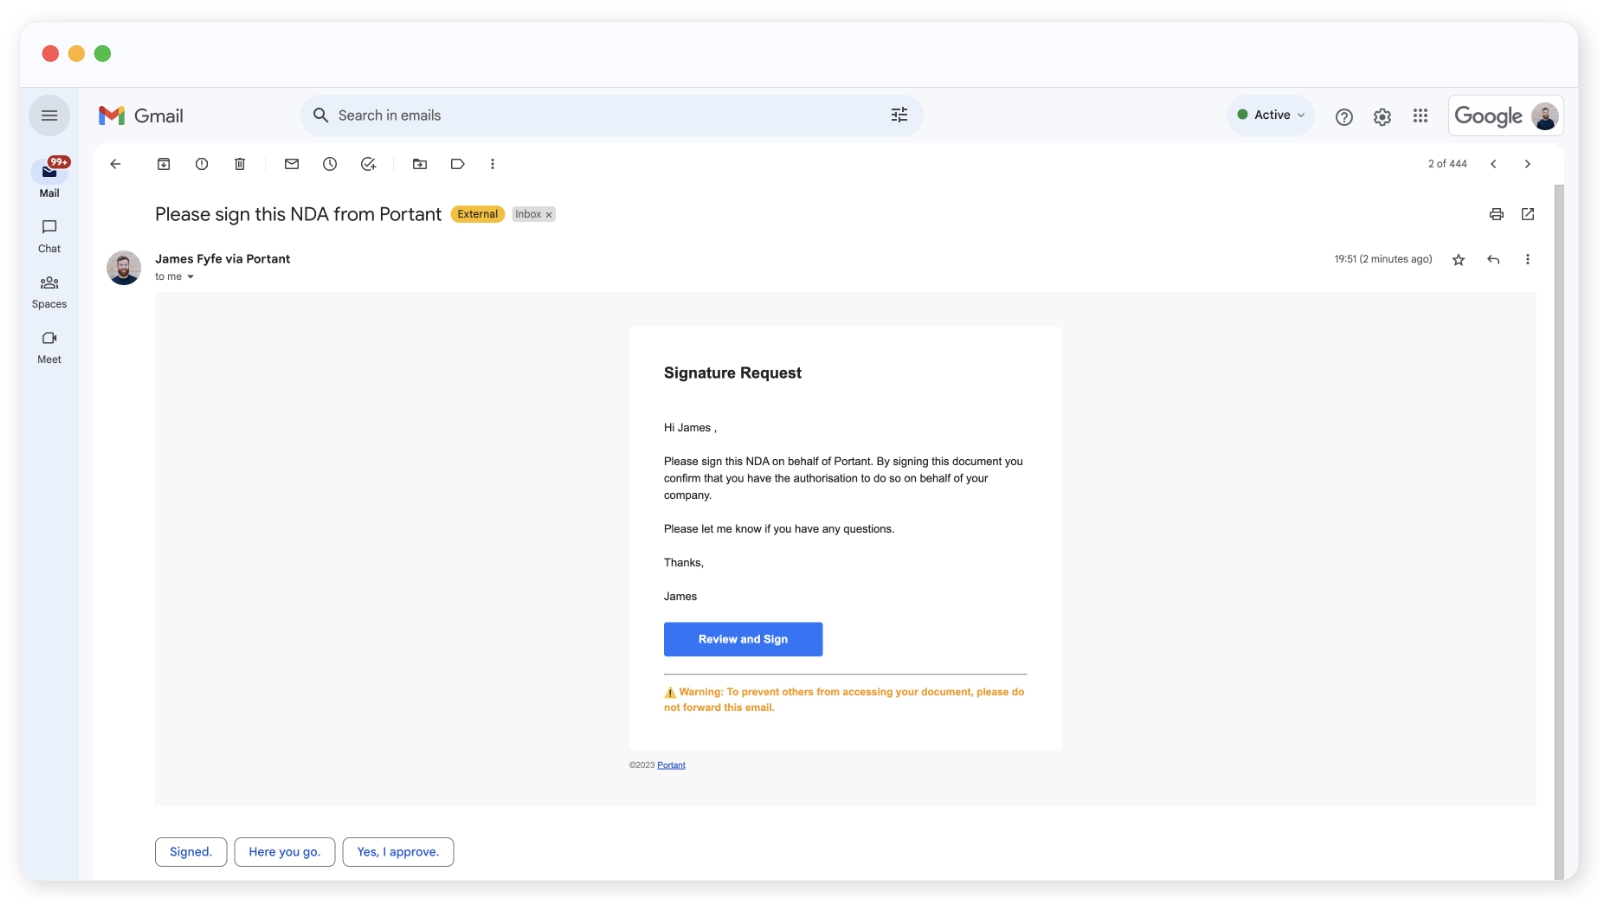Snooze this email with the clock icon
Screen dimensions: 1600x900
click(x=330, y=164)
